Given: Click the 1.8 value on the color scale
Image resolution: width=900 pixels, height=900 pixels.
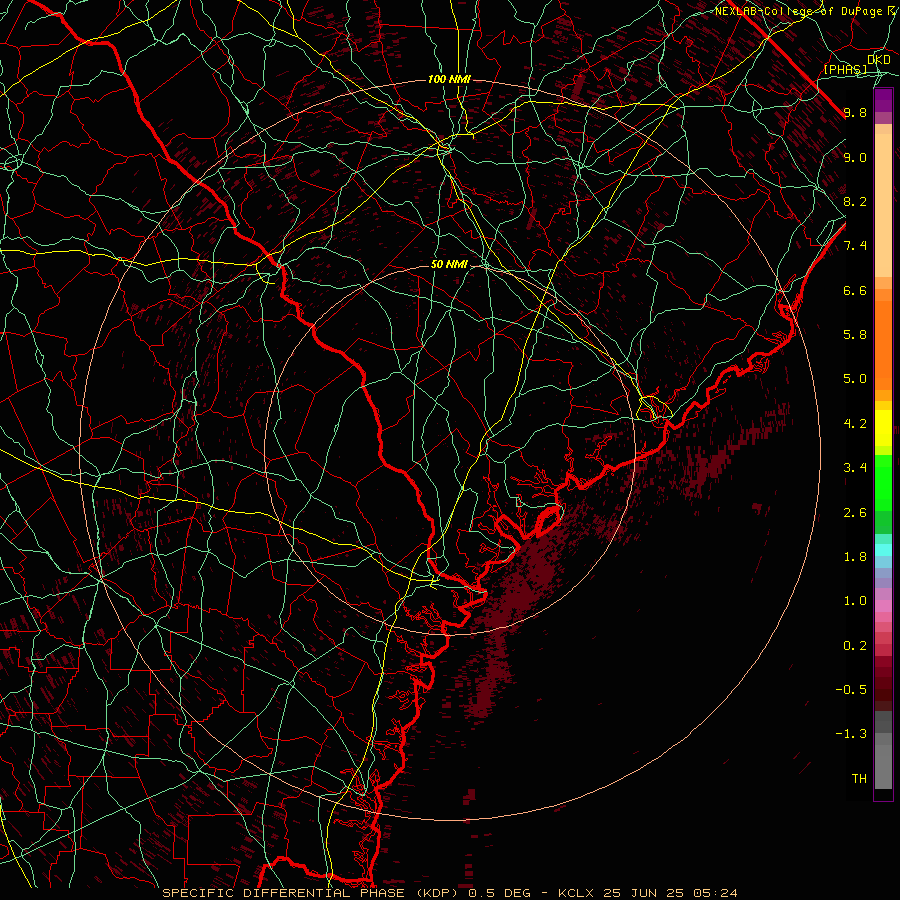Looking at the screenshot, I should [x=855, y=557].
